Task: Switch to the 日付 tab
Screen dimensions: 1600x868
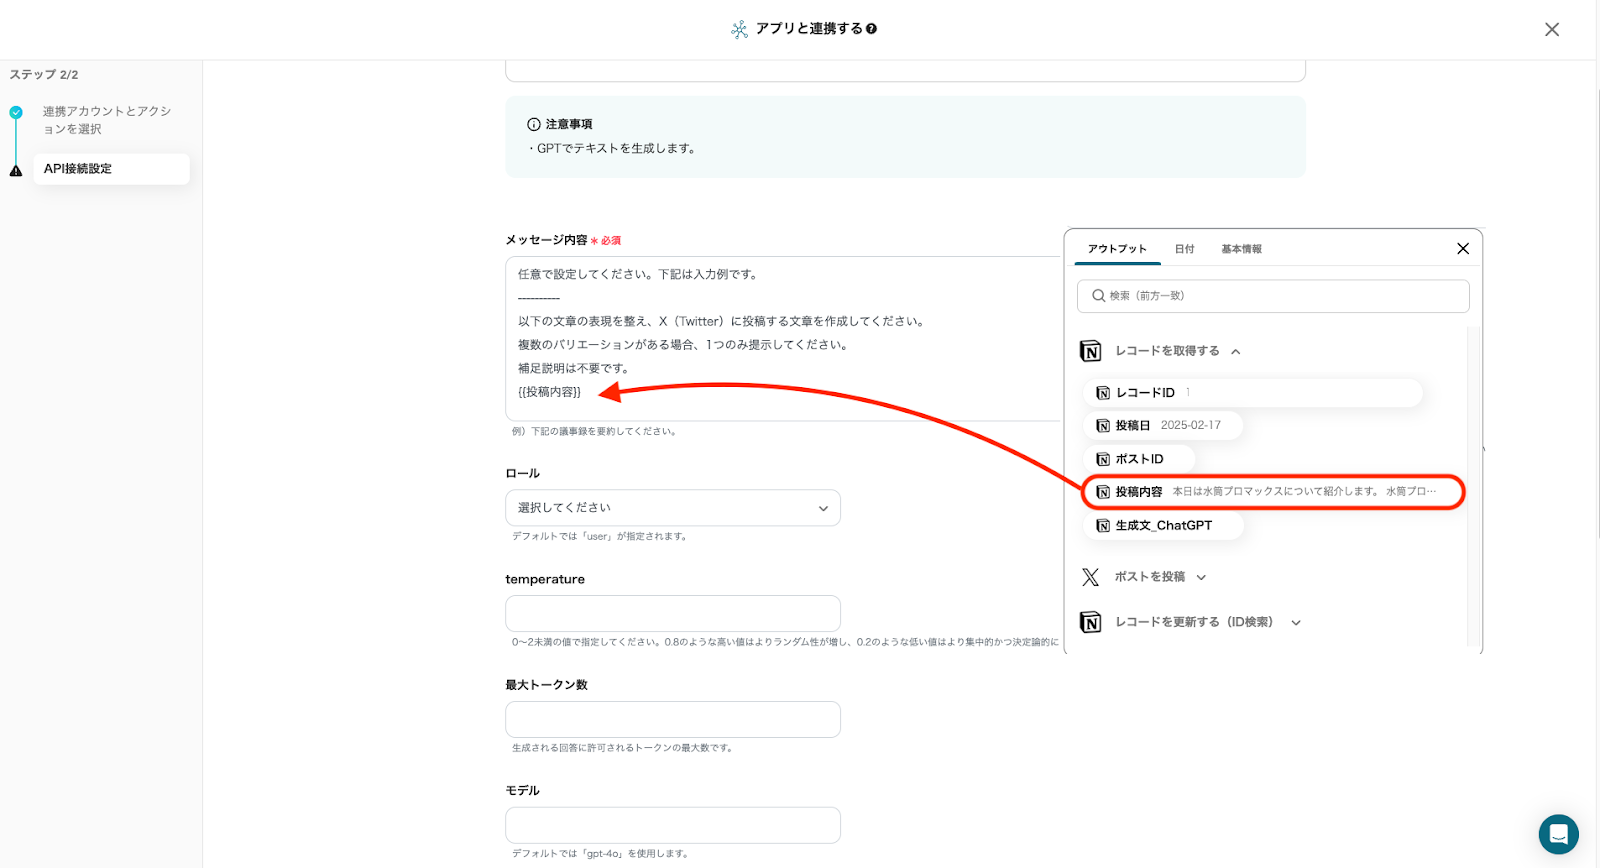Action: (1184, 249)
